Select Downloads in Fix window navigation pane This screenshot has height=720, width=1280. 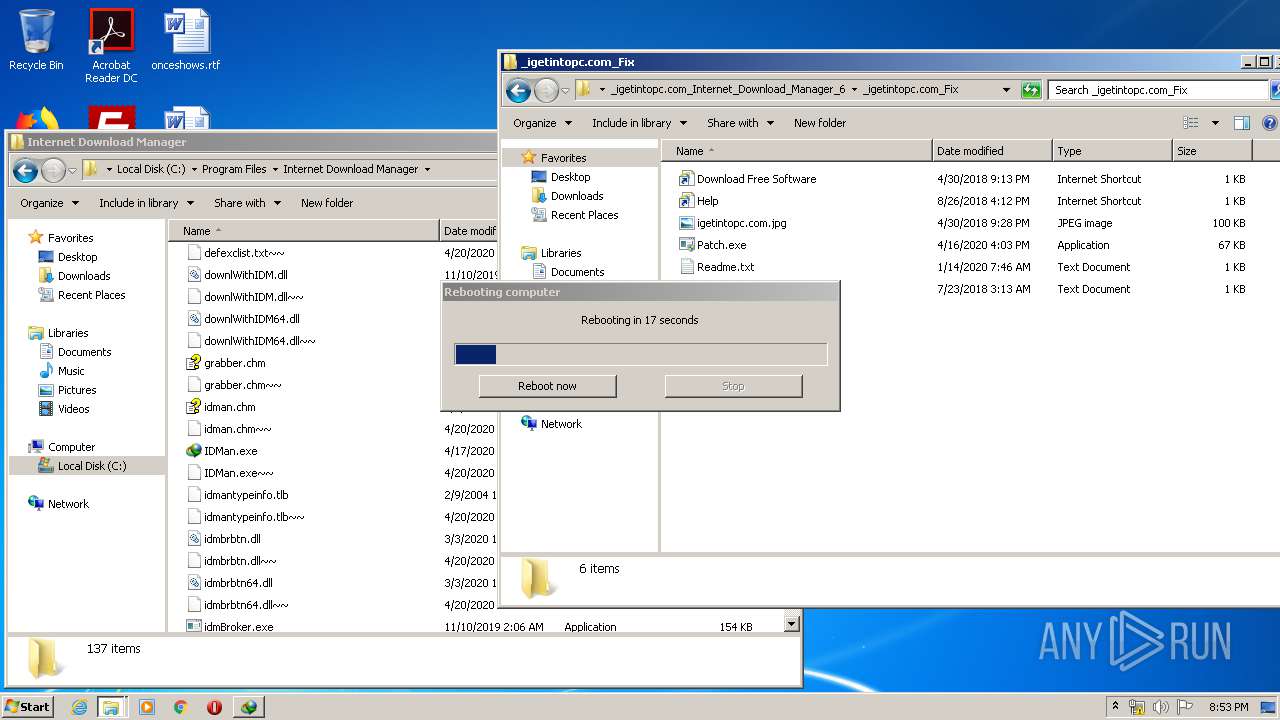pos(576,196)
